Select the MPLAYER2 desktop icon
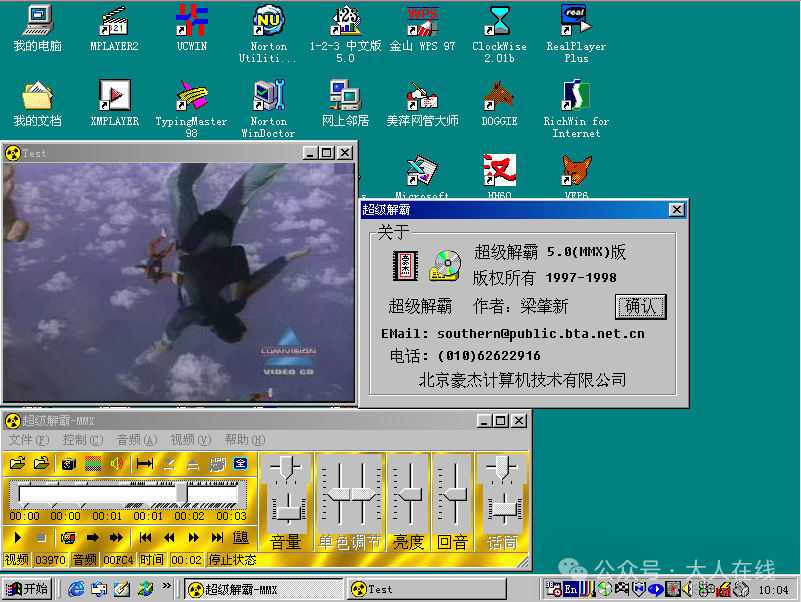 [114, 29]
